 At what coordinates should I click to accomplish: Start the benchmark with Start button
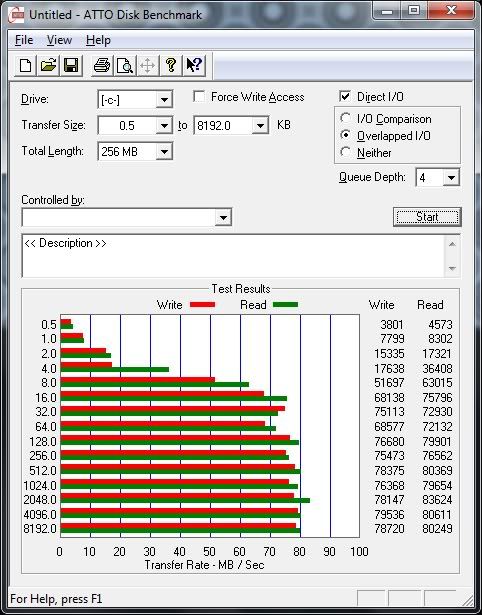[x=427, y=217]
